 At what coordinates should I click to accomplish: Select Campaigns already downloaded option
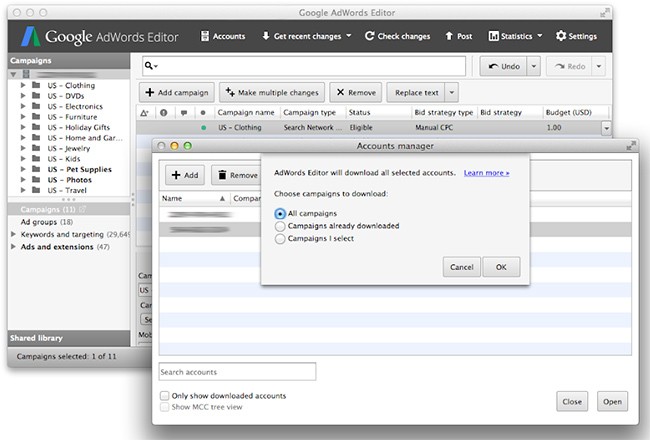[x=279, y=226]
